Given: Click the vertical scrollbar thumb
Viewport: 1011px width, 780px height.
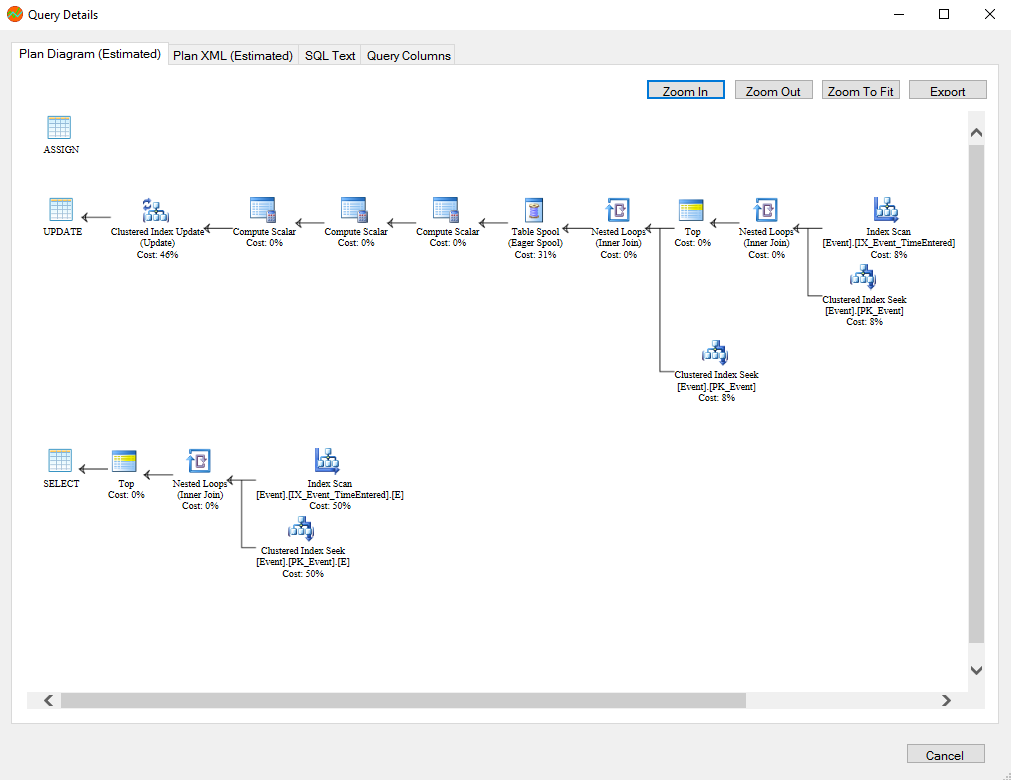Looking at the screenshot, I should (976, 394).
